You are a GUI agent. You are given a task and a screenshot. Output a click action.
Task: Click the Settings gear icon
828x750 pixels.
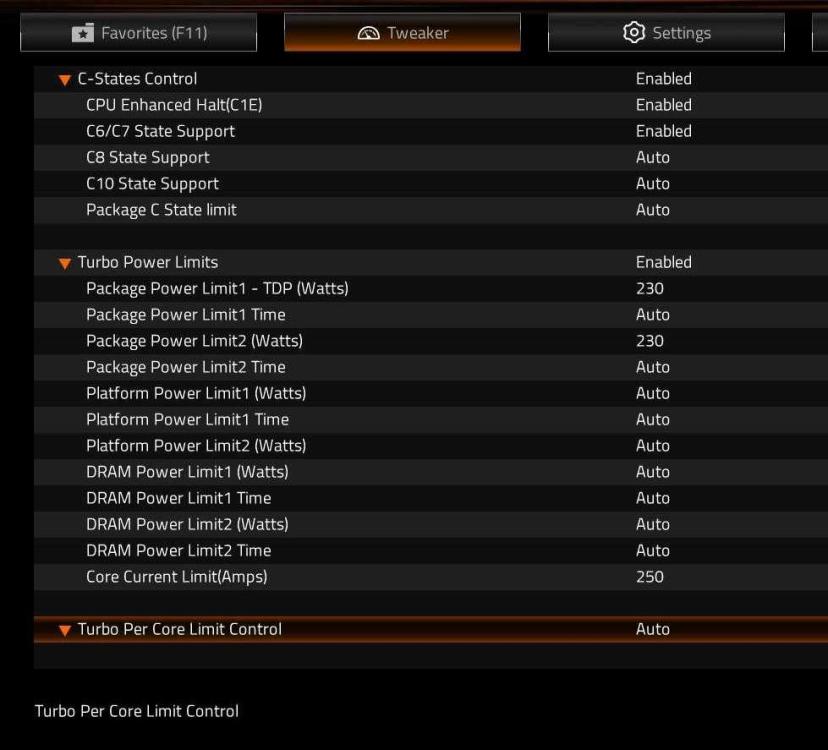pyautogui.click(x=634, y=33)
